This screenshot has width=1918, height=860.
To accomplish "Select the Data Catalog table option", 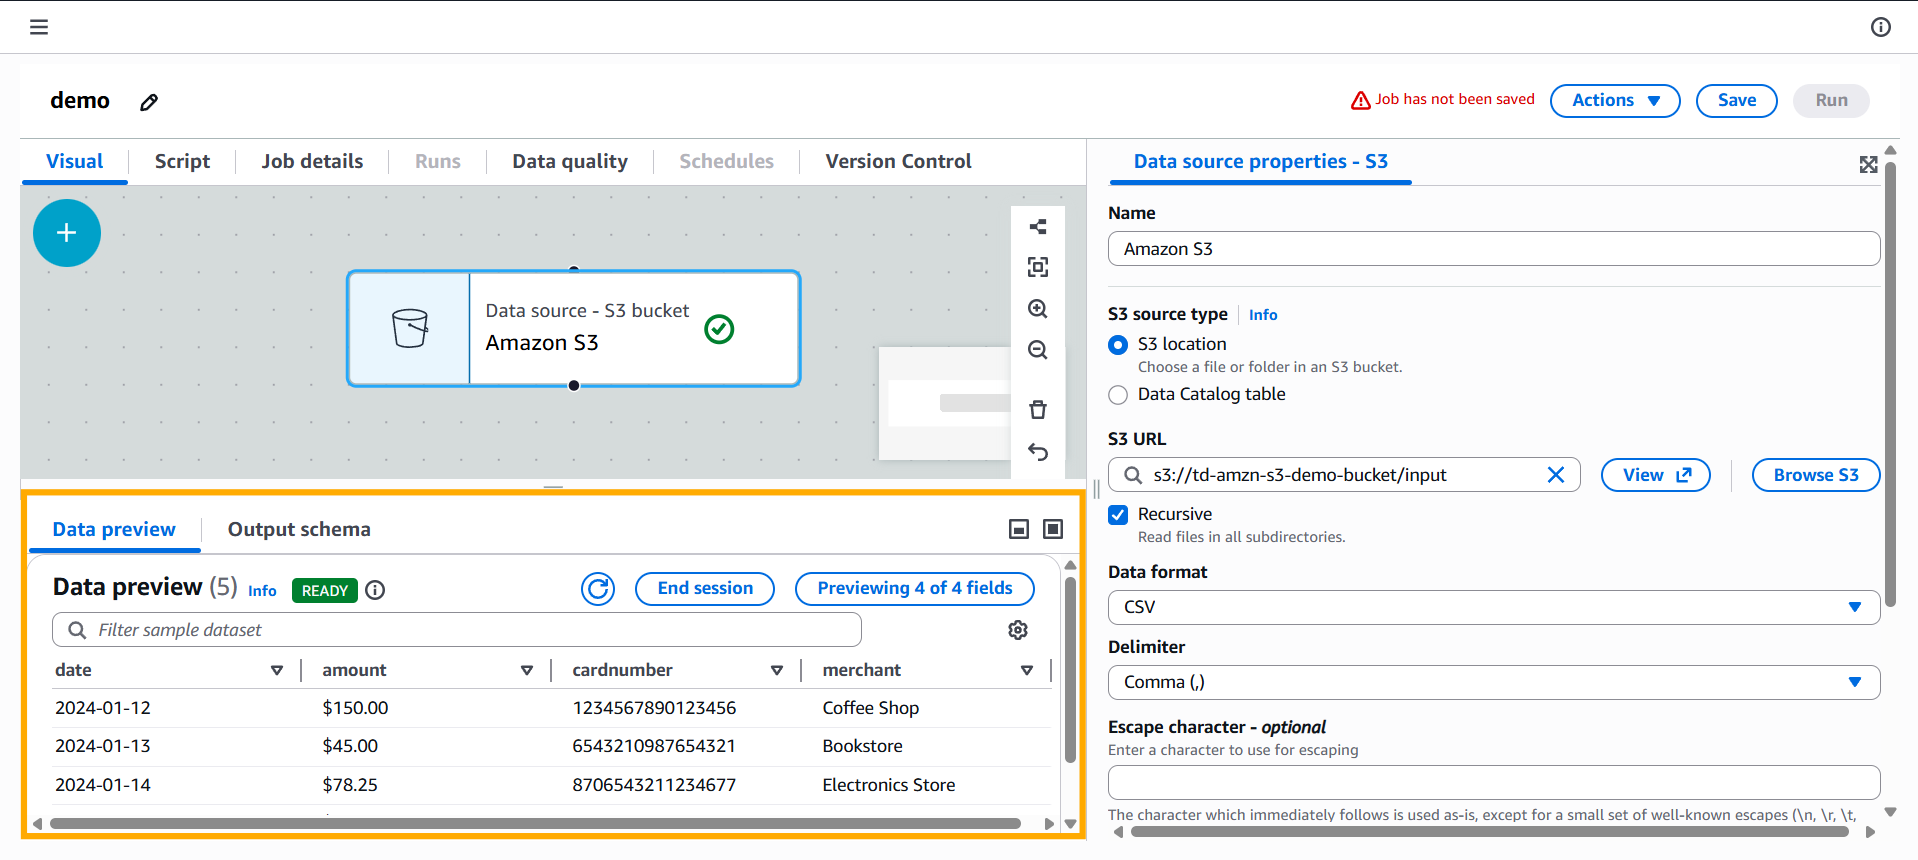I will pyautogui.click(x=1118, y=395).
